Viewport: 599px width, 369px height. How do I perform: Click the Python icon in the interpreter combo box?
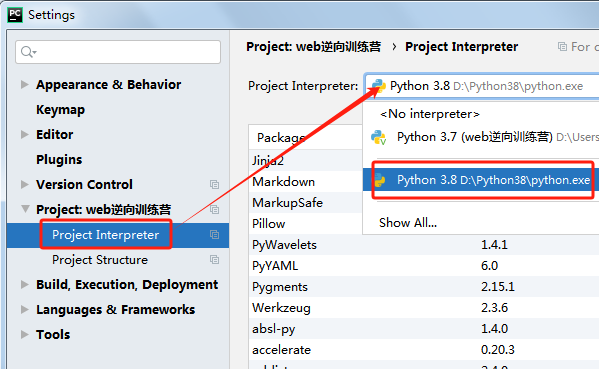tap(378, 86)
